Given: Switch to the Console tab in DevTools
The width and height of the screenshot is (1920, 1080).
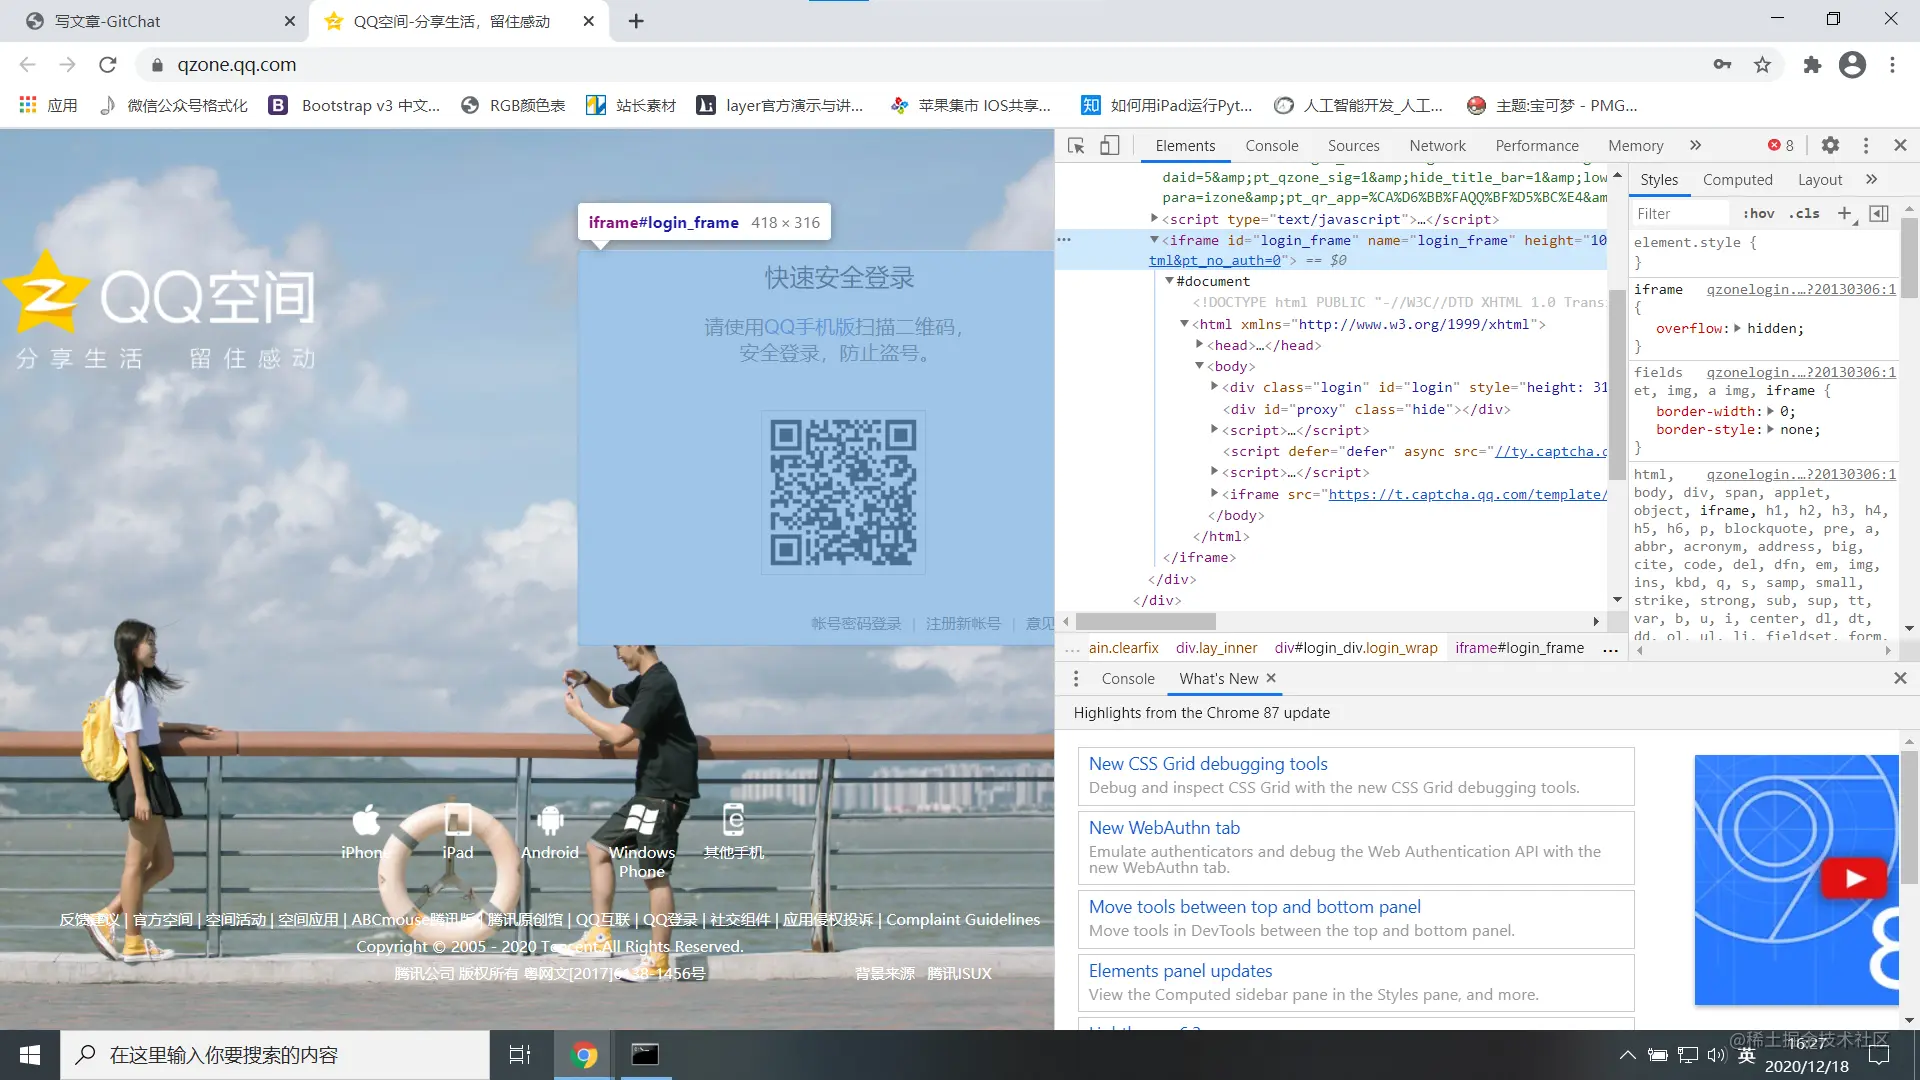Looking at the screenshot, I should click(1272, 145).
